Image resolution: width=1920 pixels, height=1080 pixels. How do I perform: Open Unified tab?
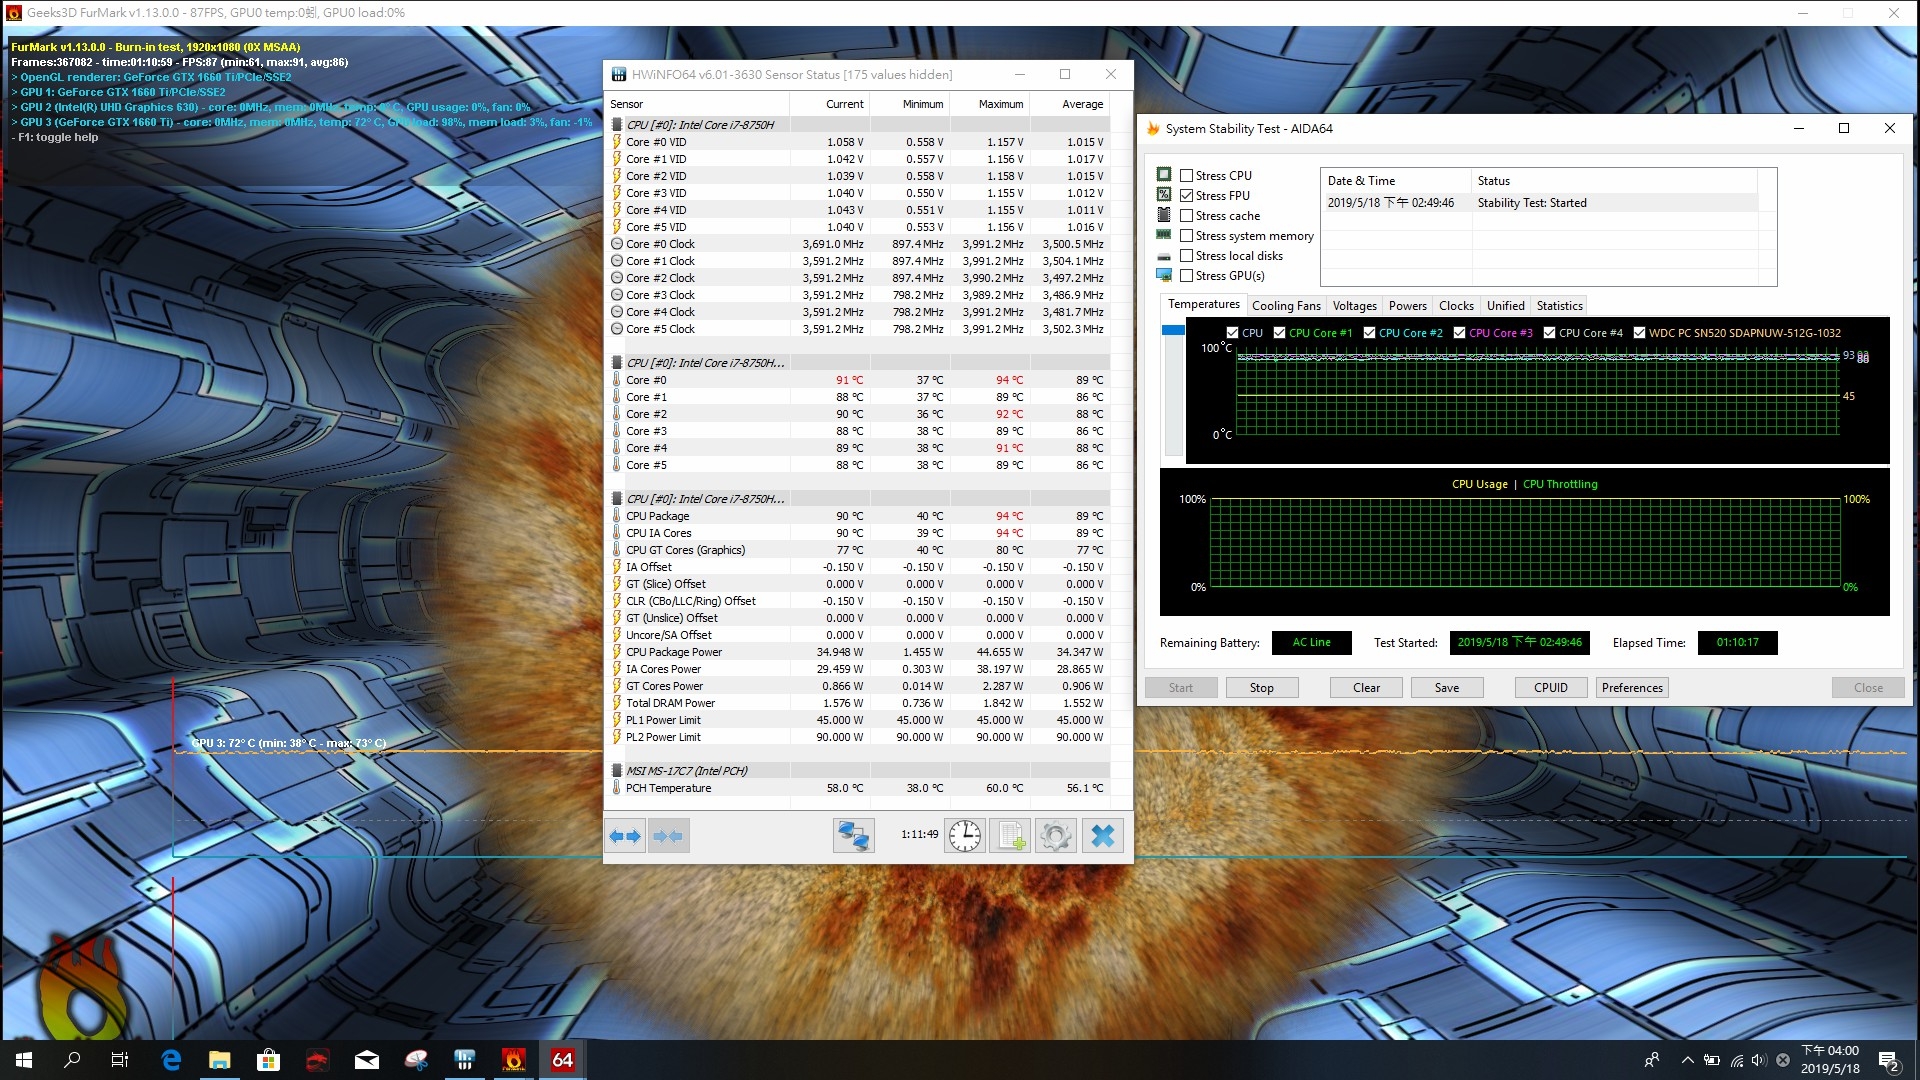(1505, 306)
